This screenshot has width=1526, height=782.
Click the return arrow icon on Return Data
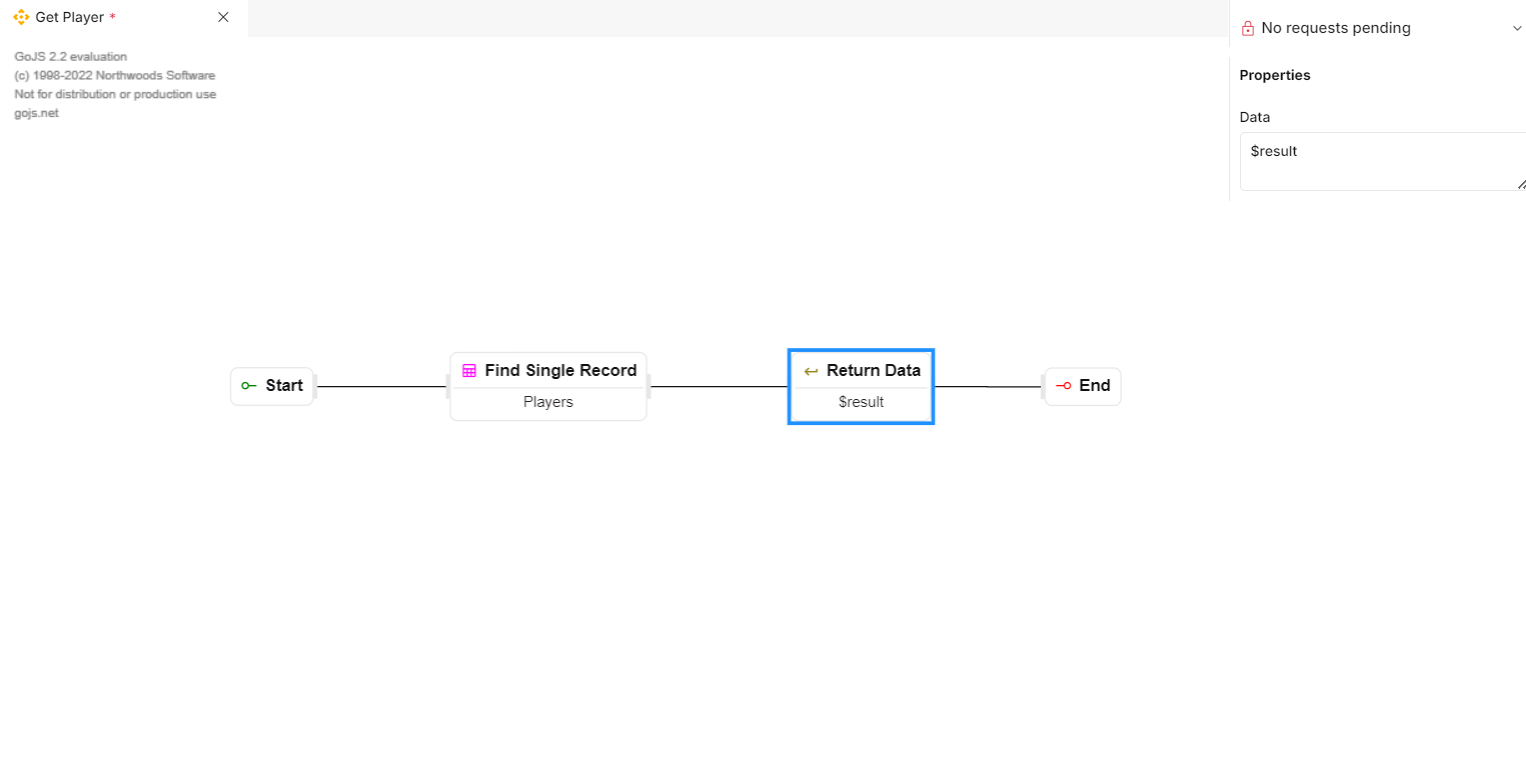coord(811,371)
